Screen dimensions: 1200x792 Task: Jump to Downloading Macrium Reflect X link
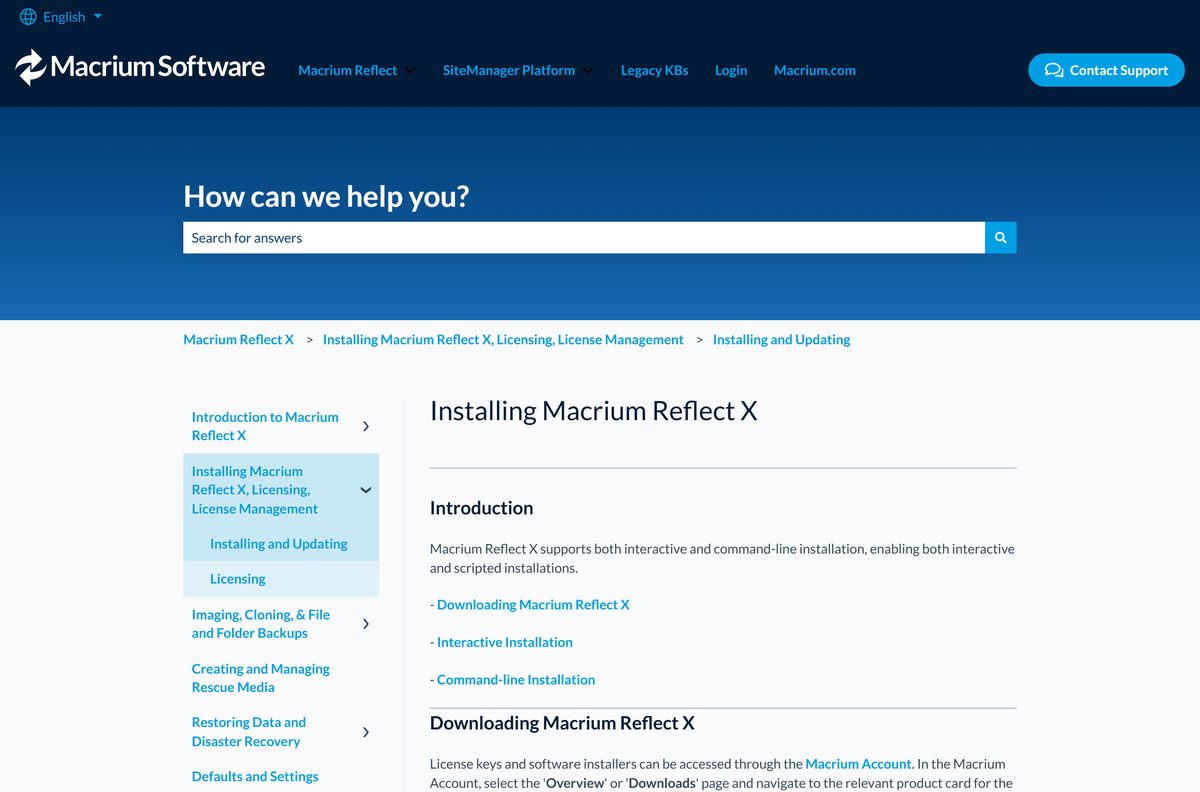[533, 605]
